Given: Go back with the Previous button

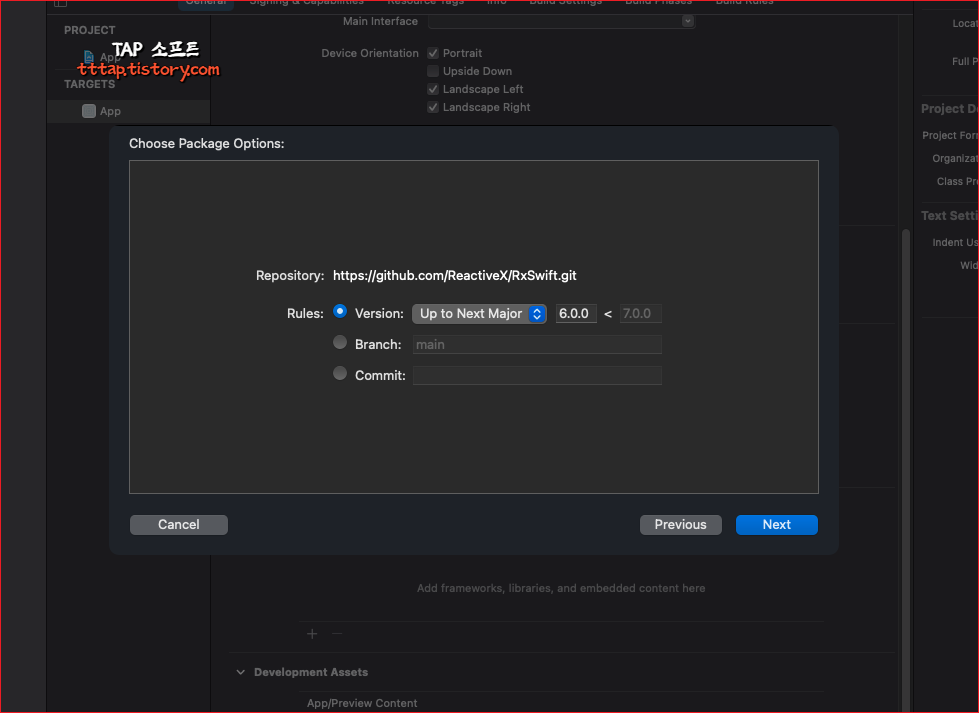Looking at the screenshot, I should click(x=681, y=524).
